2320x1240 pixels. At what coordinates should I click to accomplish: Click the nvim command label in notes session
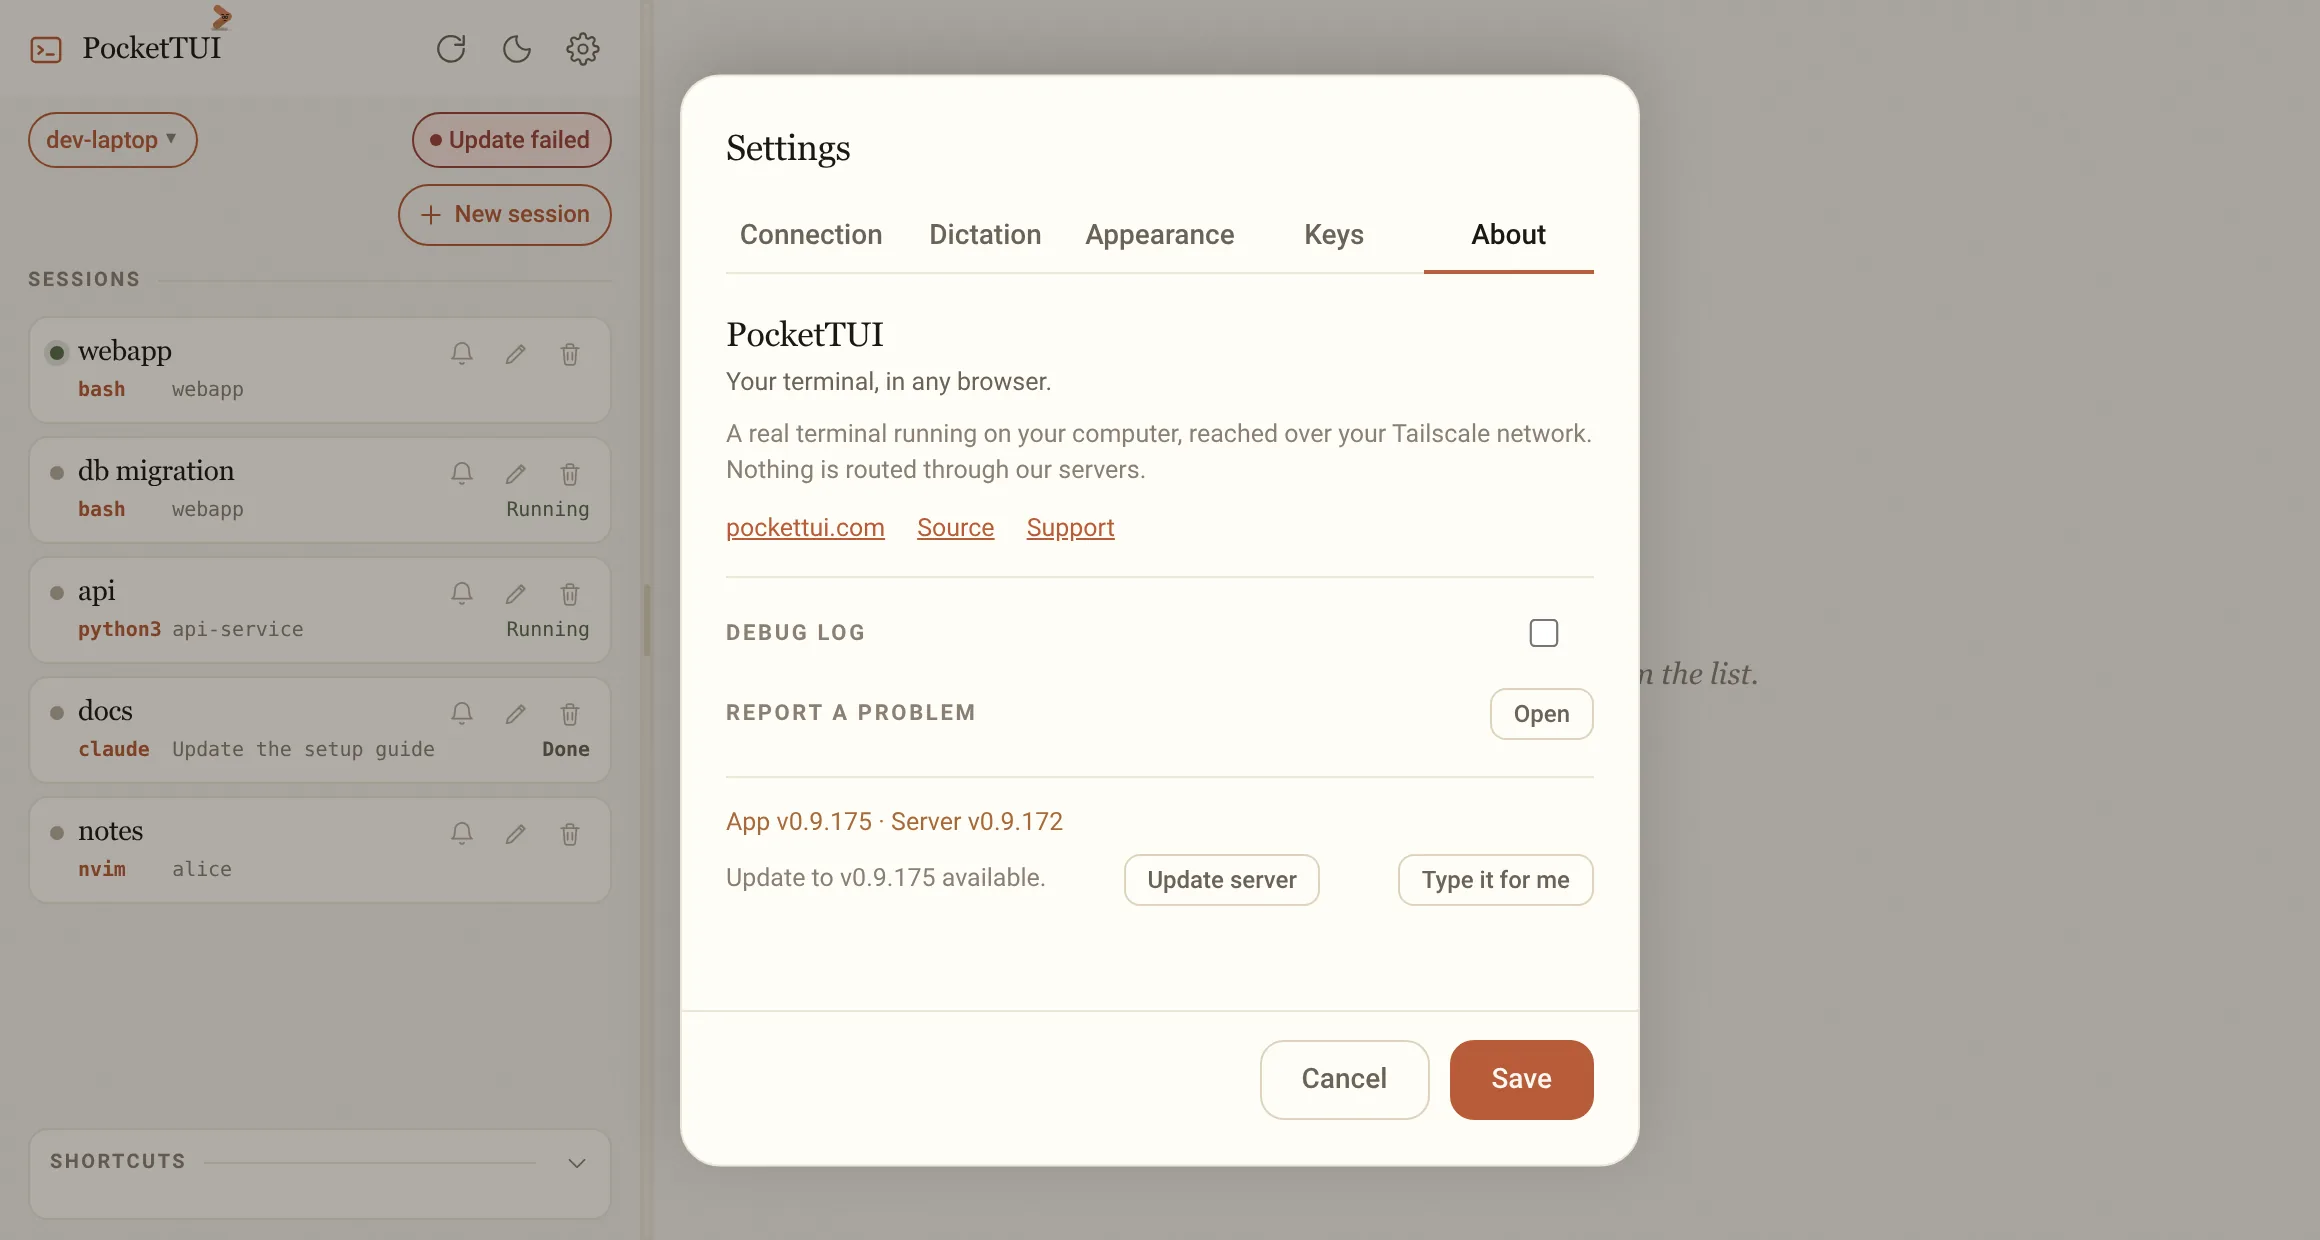(x=102, y=869)
